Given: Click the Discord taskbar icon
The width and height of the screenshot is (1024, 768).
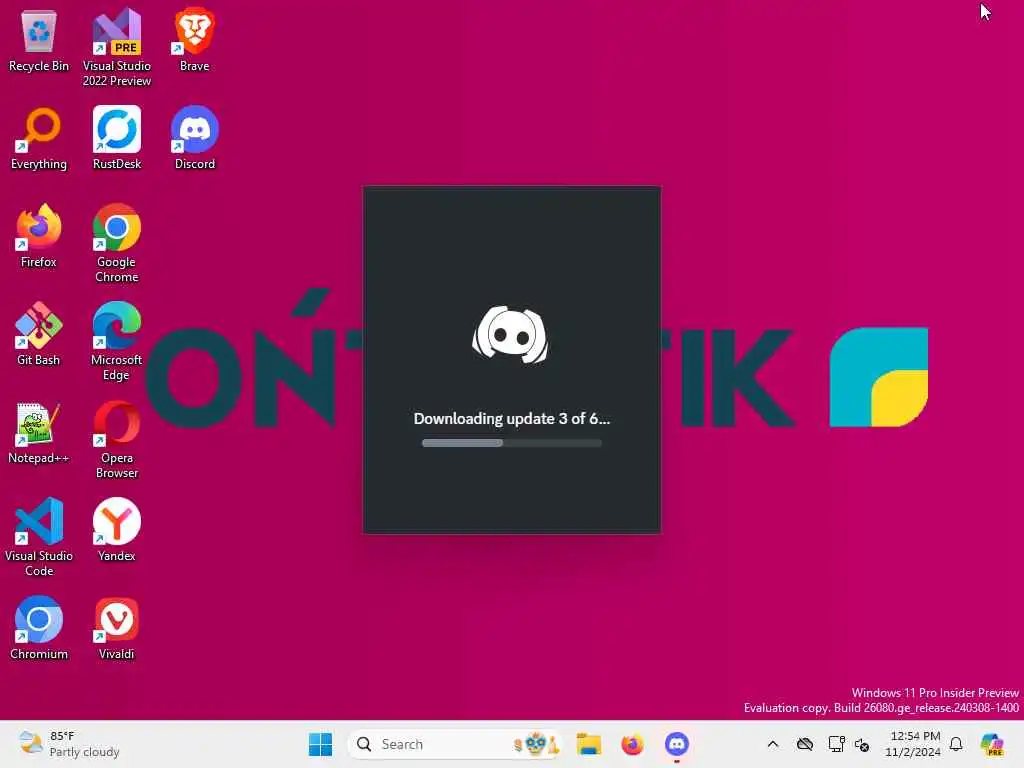Looking at the screenshot, I should point(677,744).
